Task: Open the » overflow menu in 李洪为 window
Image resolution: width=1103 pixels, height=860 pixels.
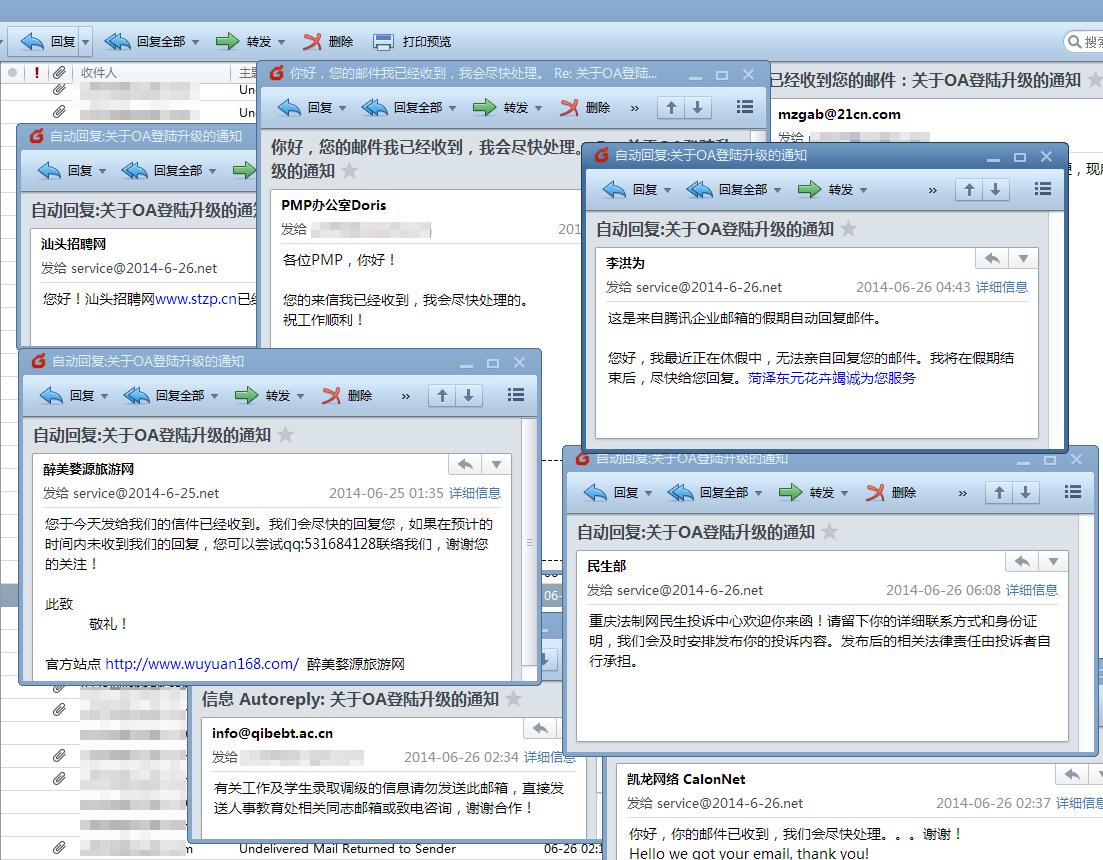Action: point(933,190)
